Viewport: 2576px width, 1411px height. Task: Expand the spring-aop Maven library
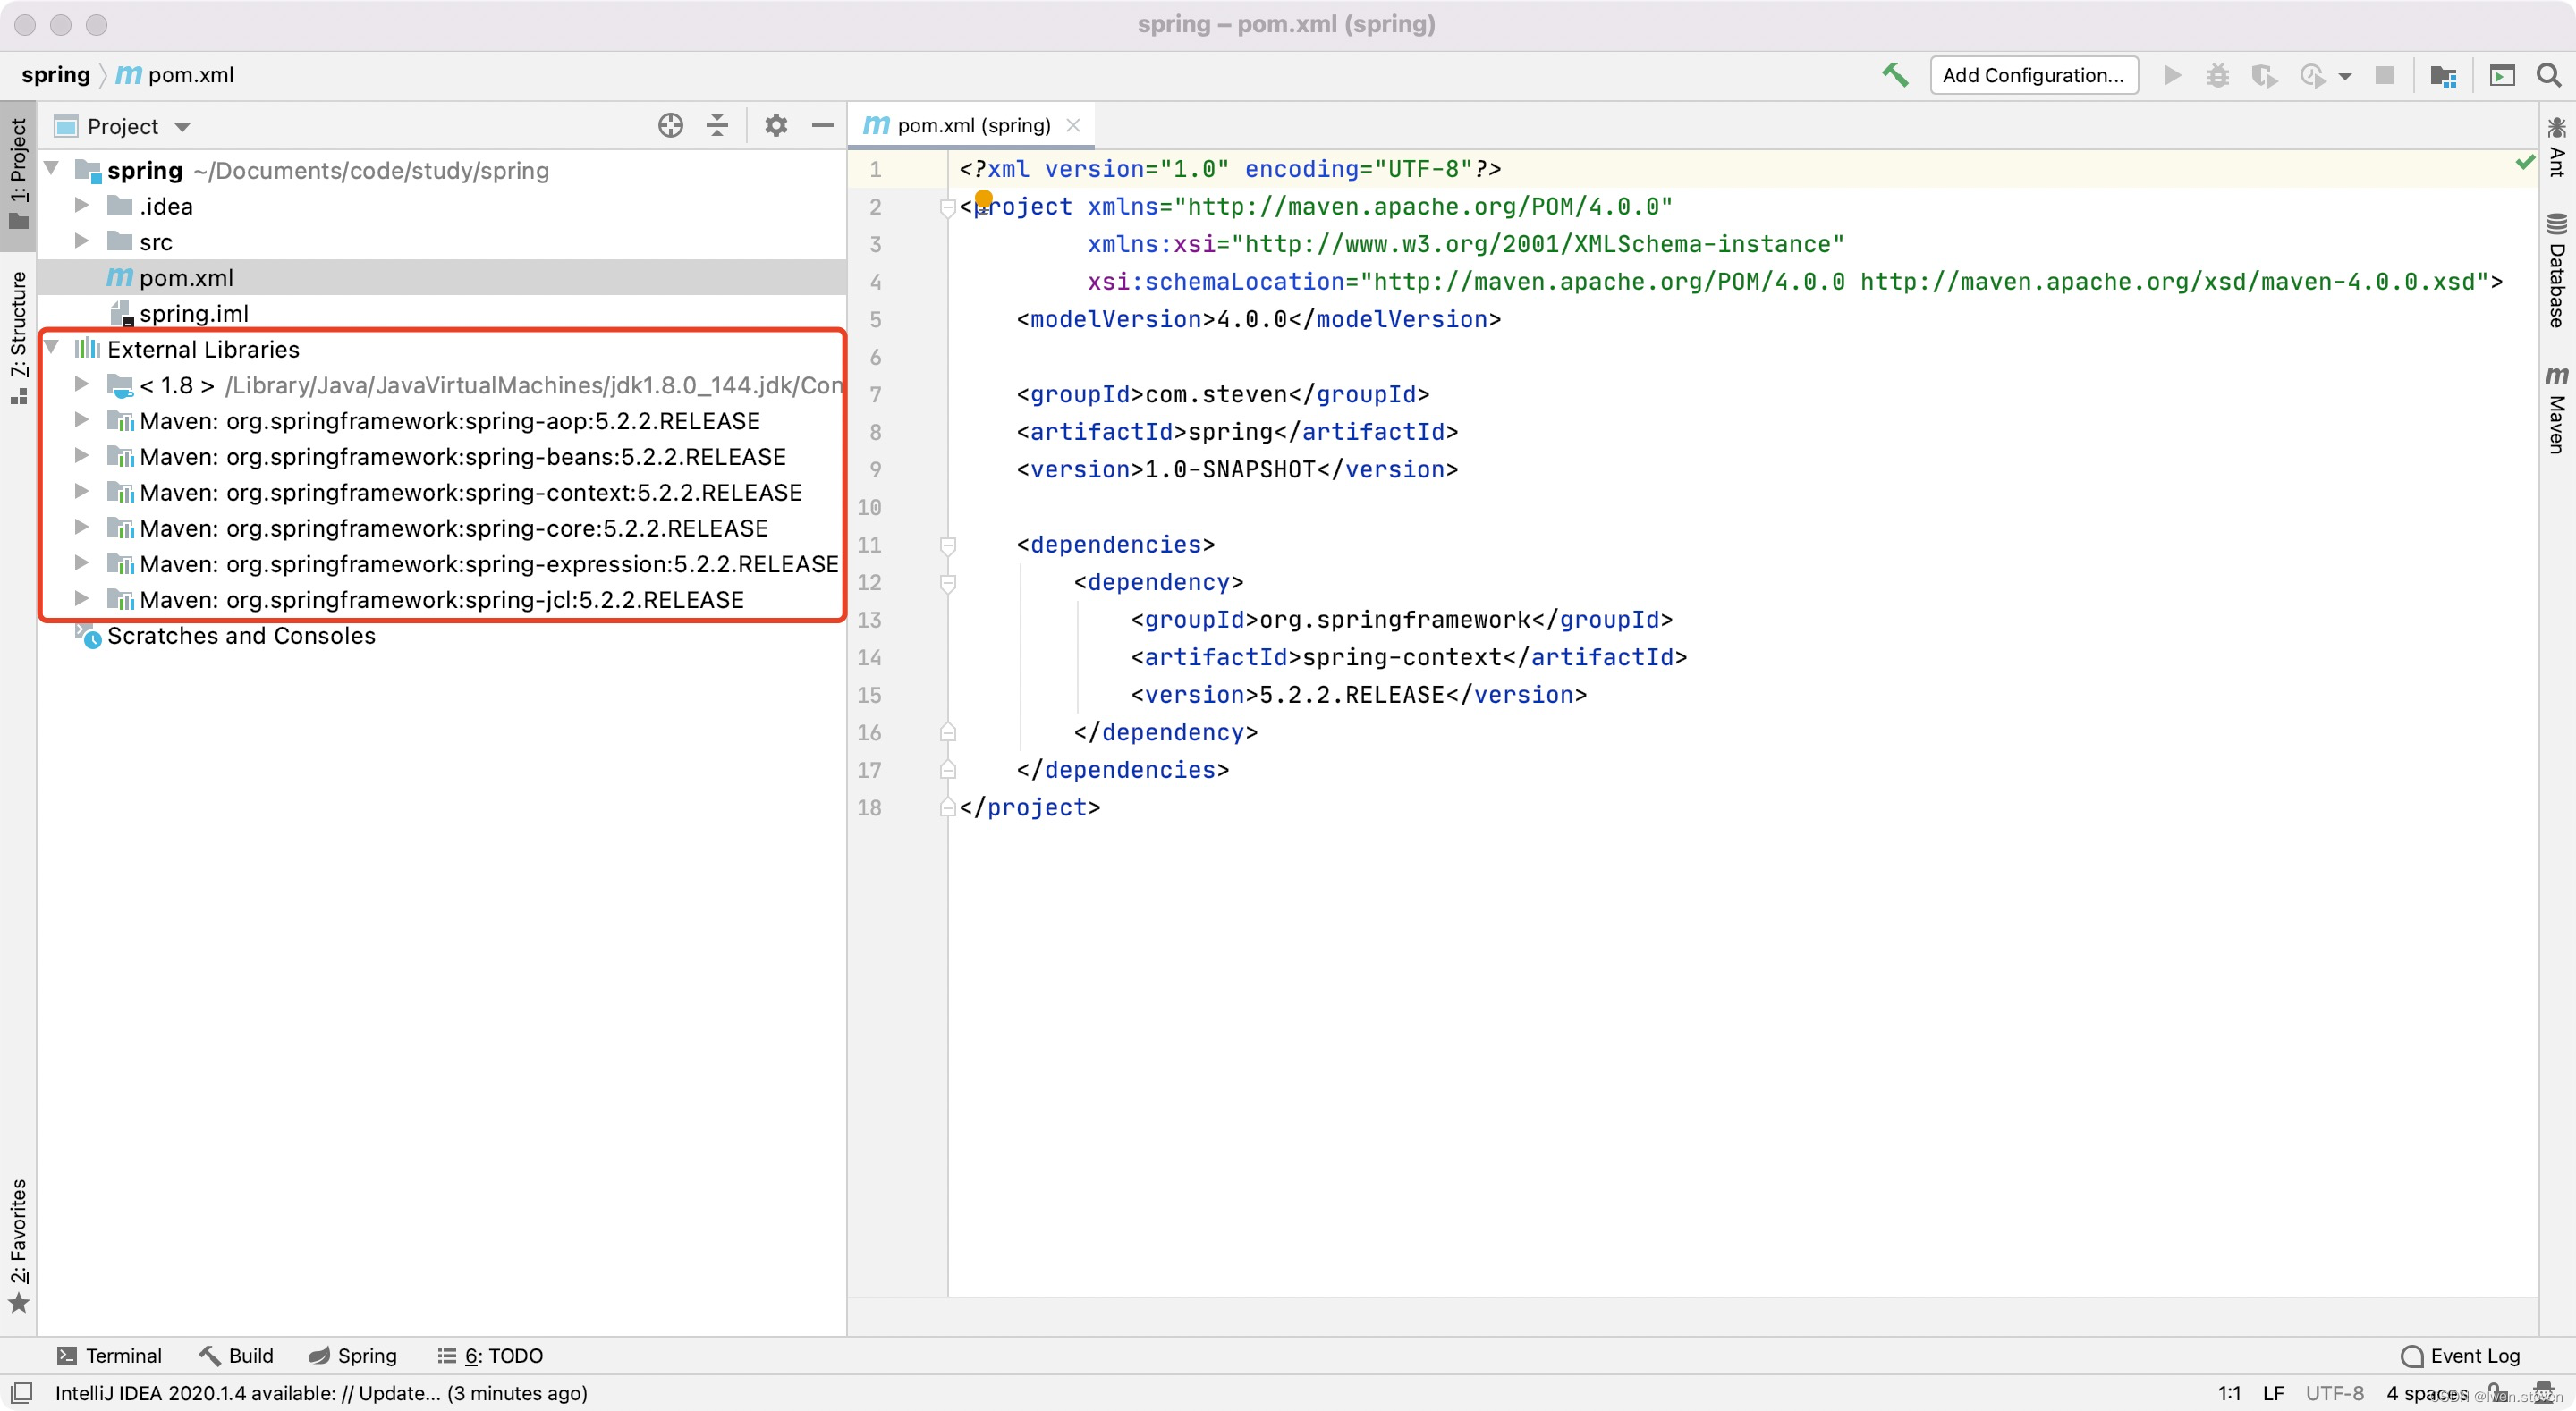(82, 421)
